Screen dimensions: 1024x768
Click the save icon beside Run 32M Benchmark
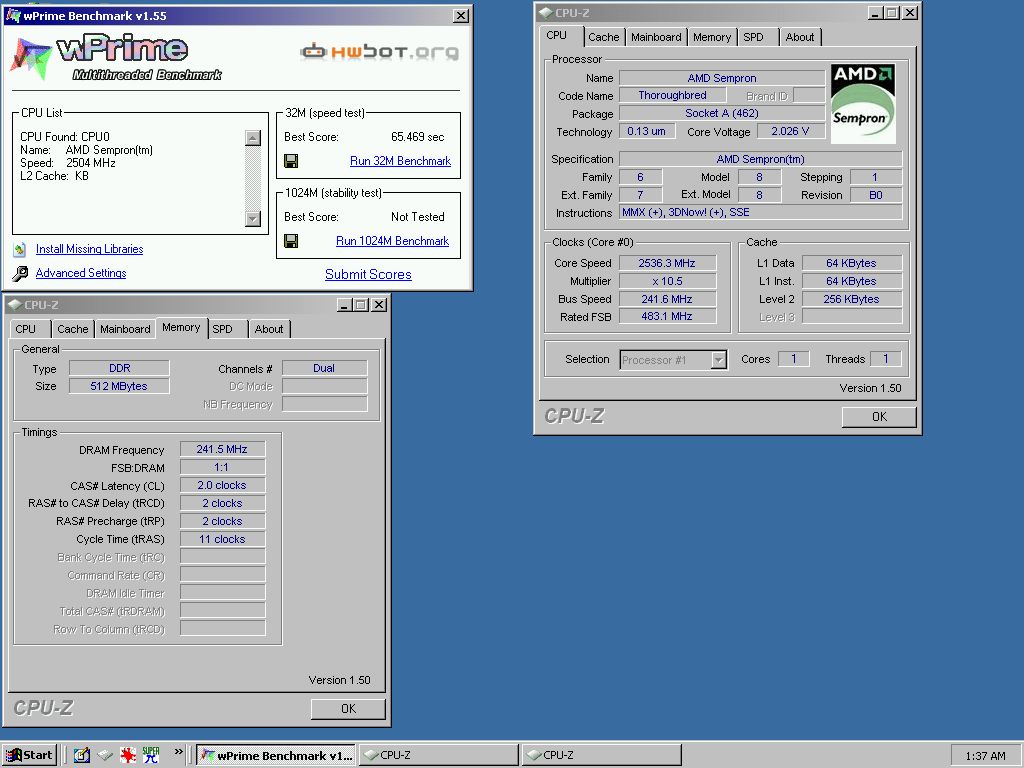[291, 161]
